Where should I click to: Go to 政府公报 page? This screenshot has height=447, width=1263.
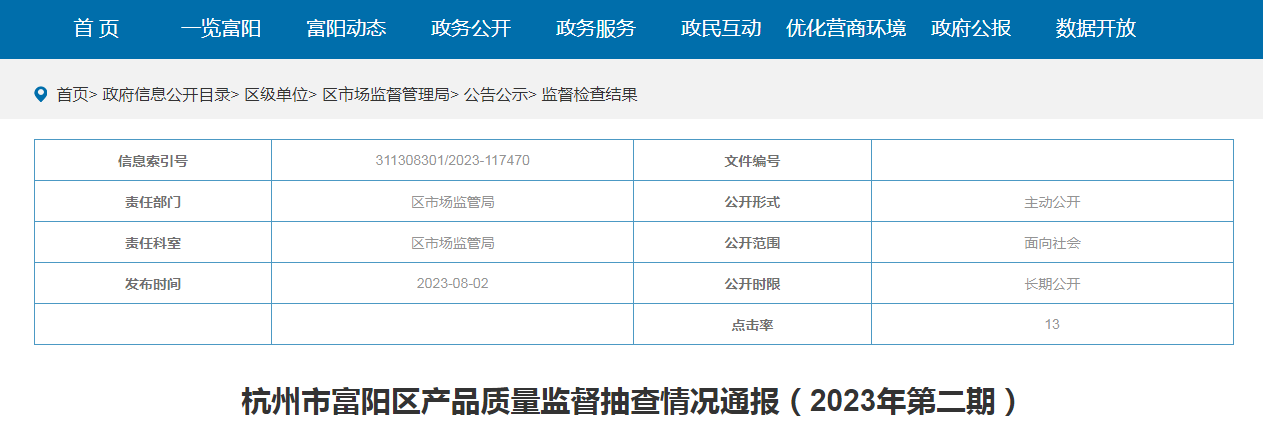pyautogui.click(x=971, y=29)
